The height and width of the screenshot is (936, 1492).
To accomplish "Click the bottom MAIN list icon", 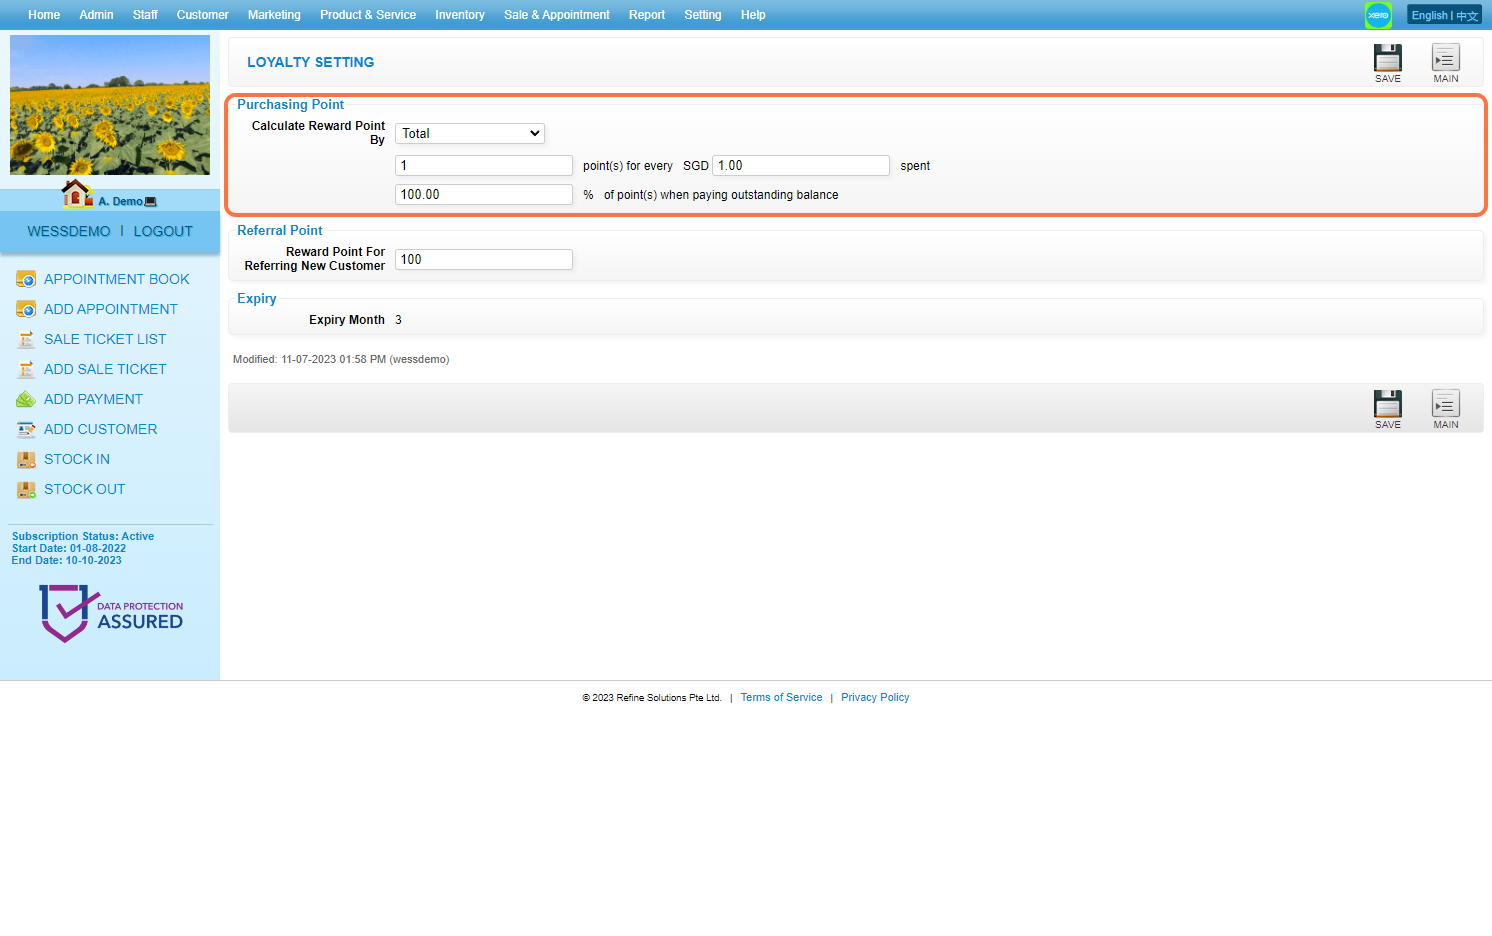I will click(x=1445, y=404).
